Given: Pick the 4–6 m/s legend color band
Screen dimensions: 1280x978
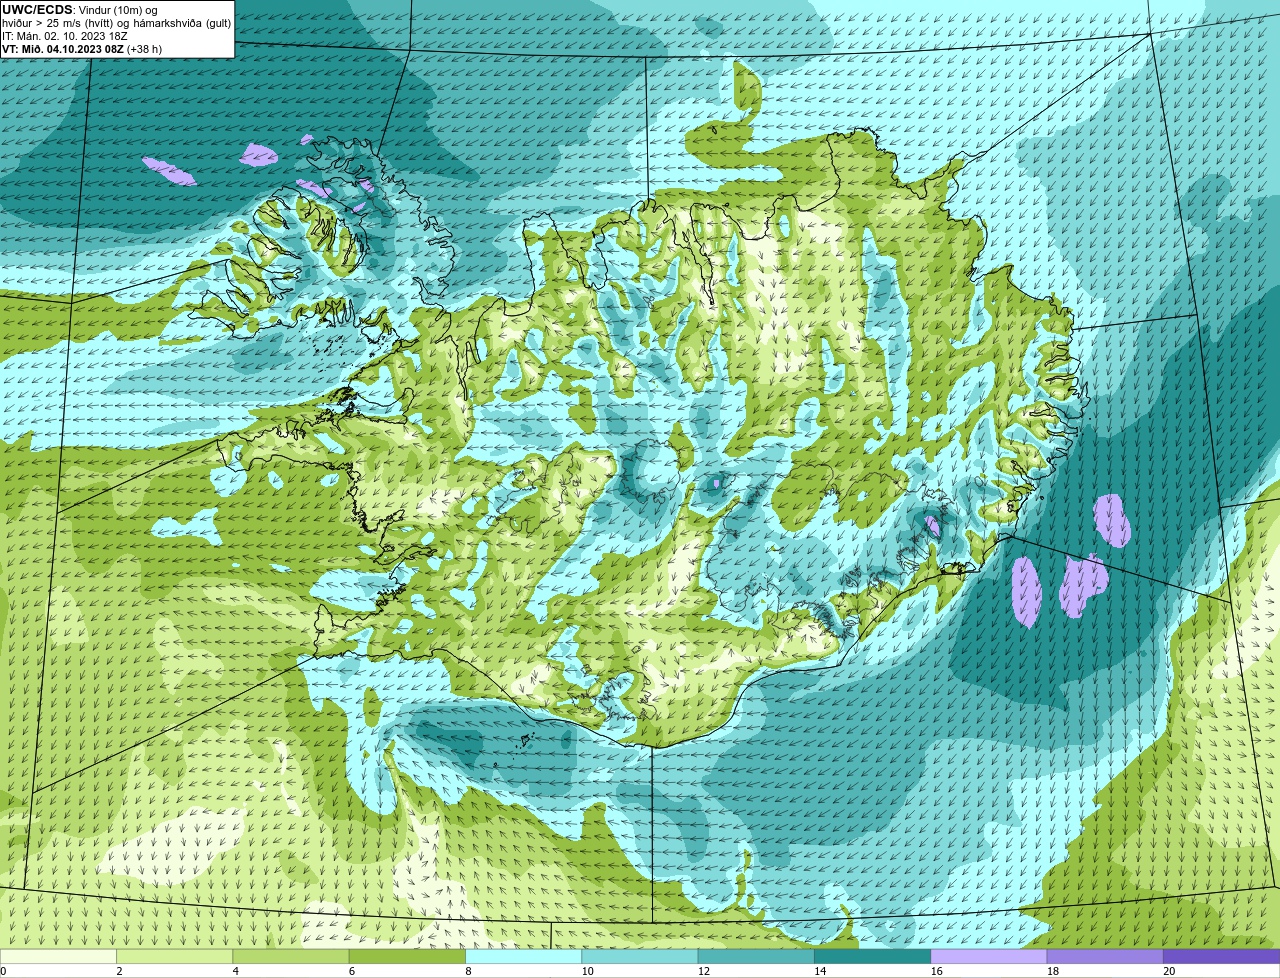Looking at the screenshot, I should coord(292,957).
